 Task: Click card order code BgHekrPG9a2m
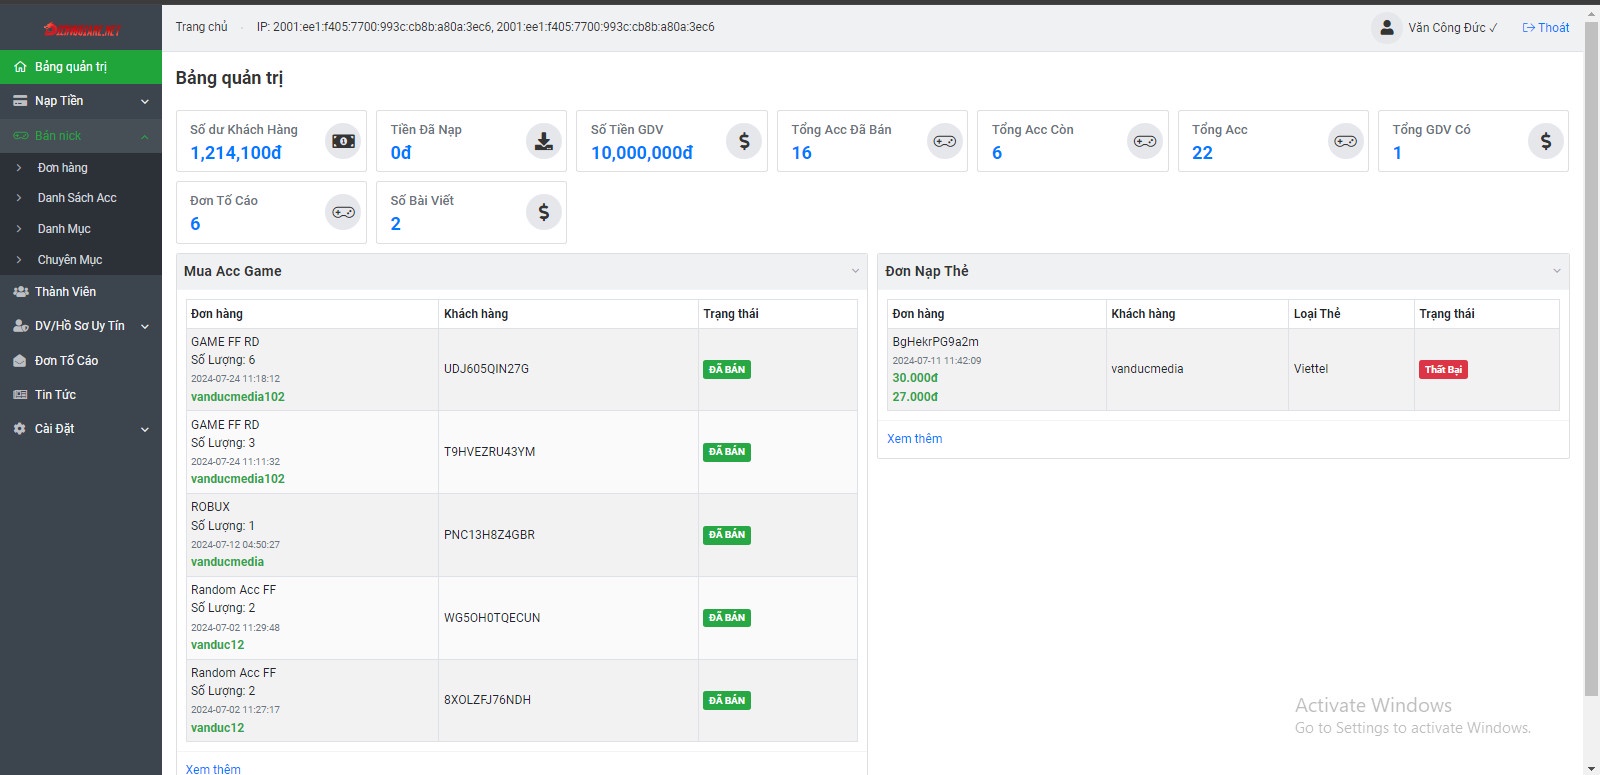(x=935, y=342)
